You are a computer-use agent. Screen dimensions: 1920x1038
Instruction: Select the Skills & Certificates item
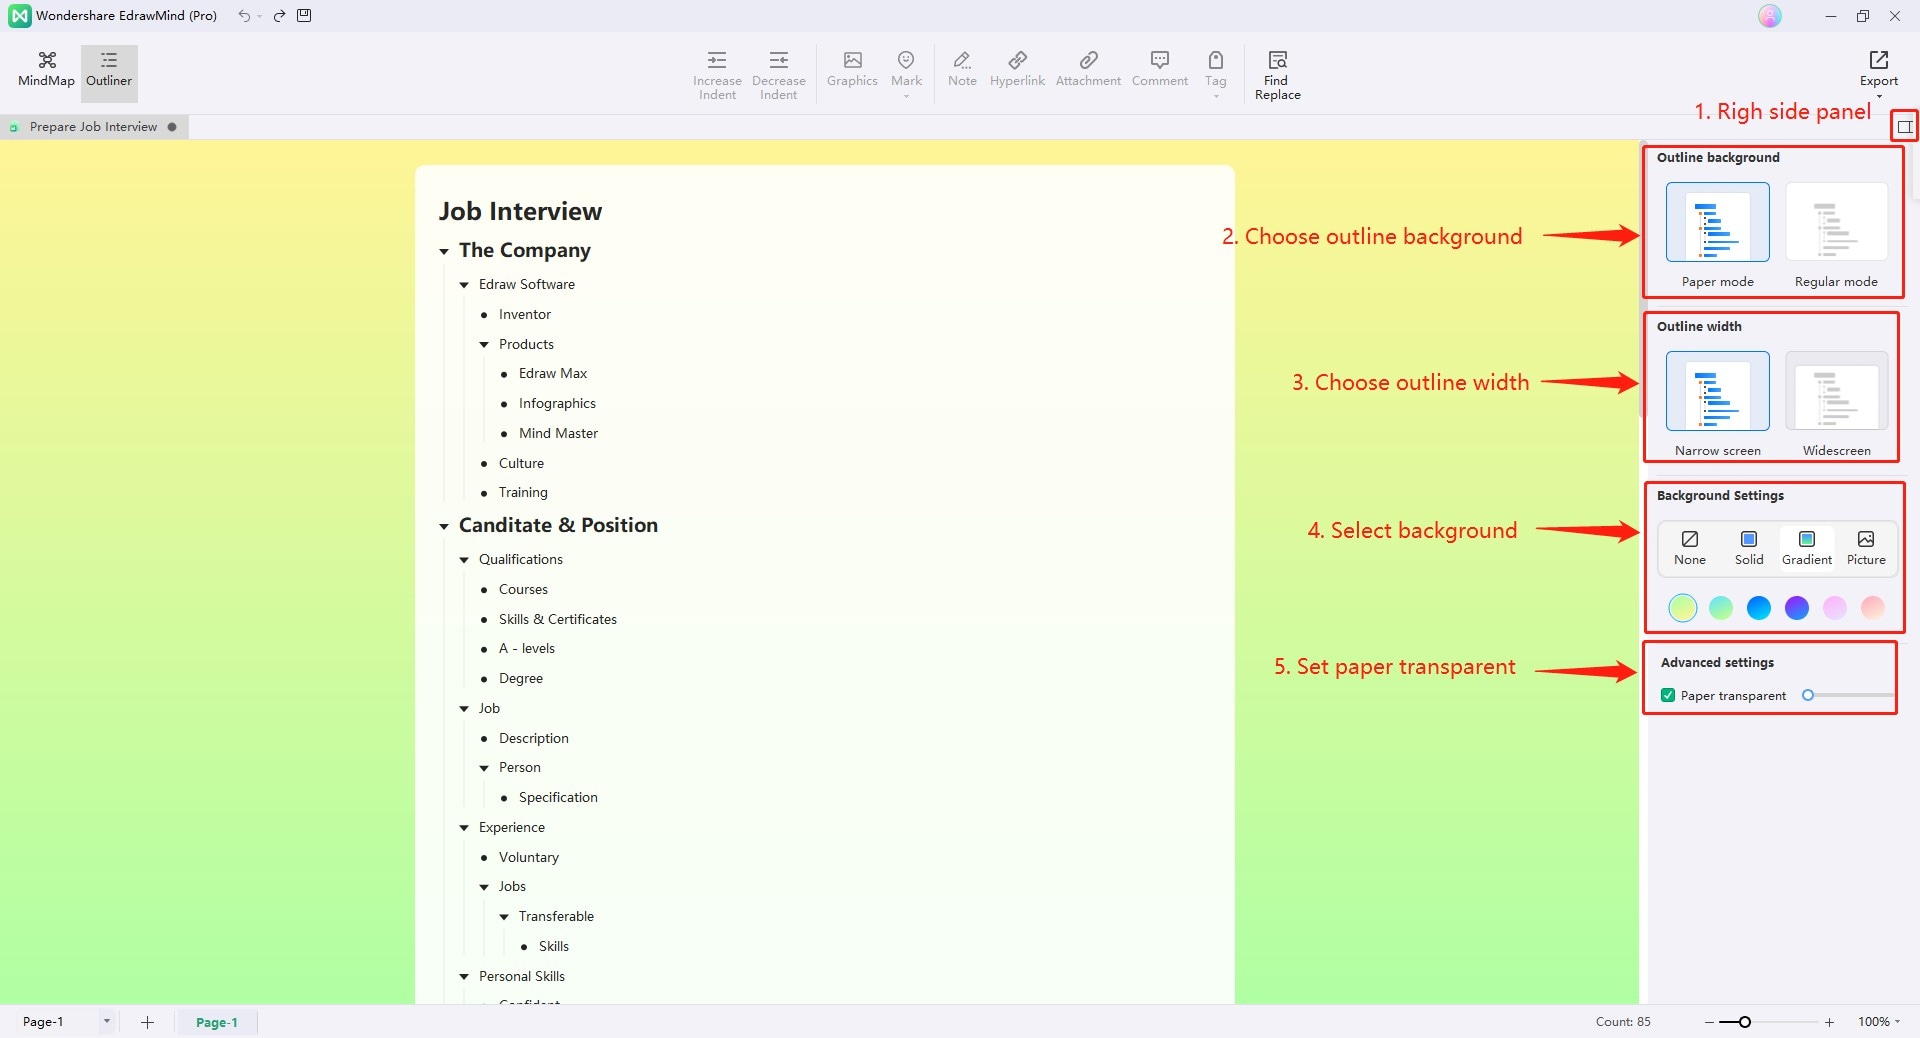[558, 619]
